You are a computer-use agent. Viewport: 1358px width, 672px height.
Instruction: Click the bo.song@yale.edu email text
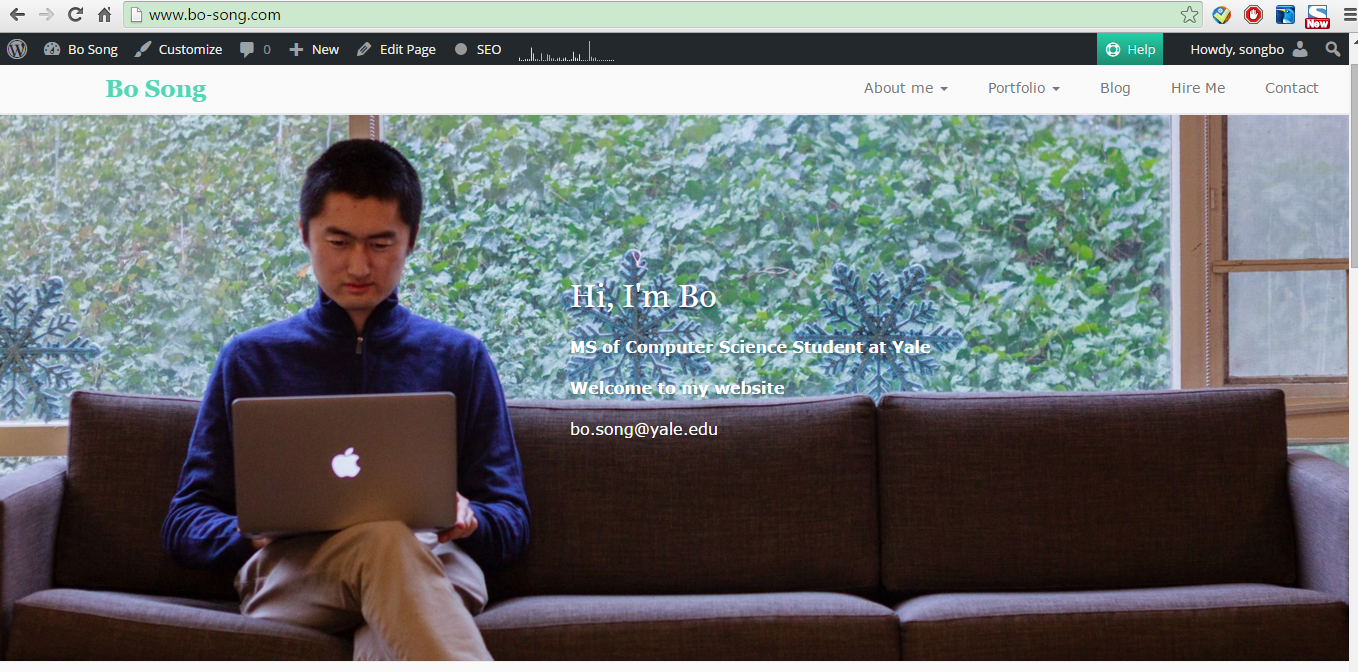(644, 429)
